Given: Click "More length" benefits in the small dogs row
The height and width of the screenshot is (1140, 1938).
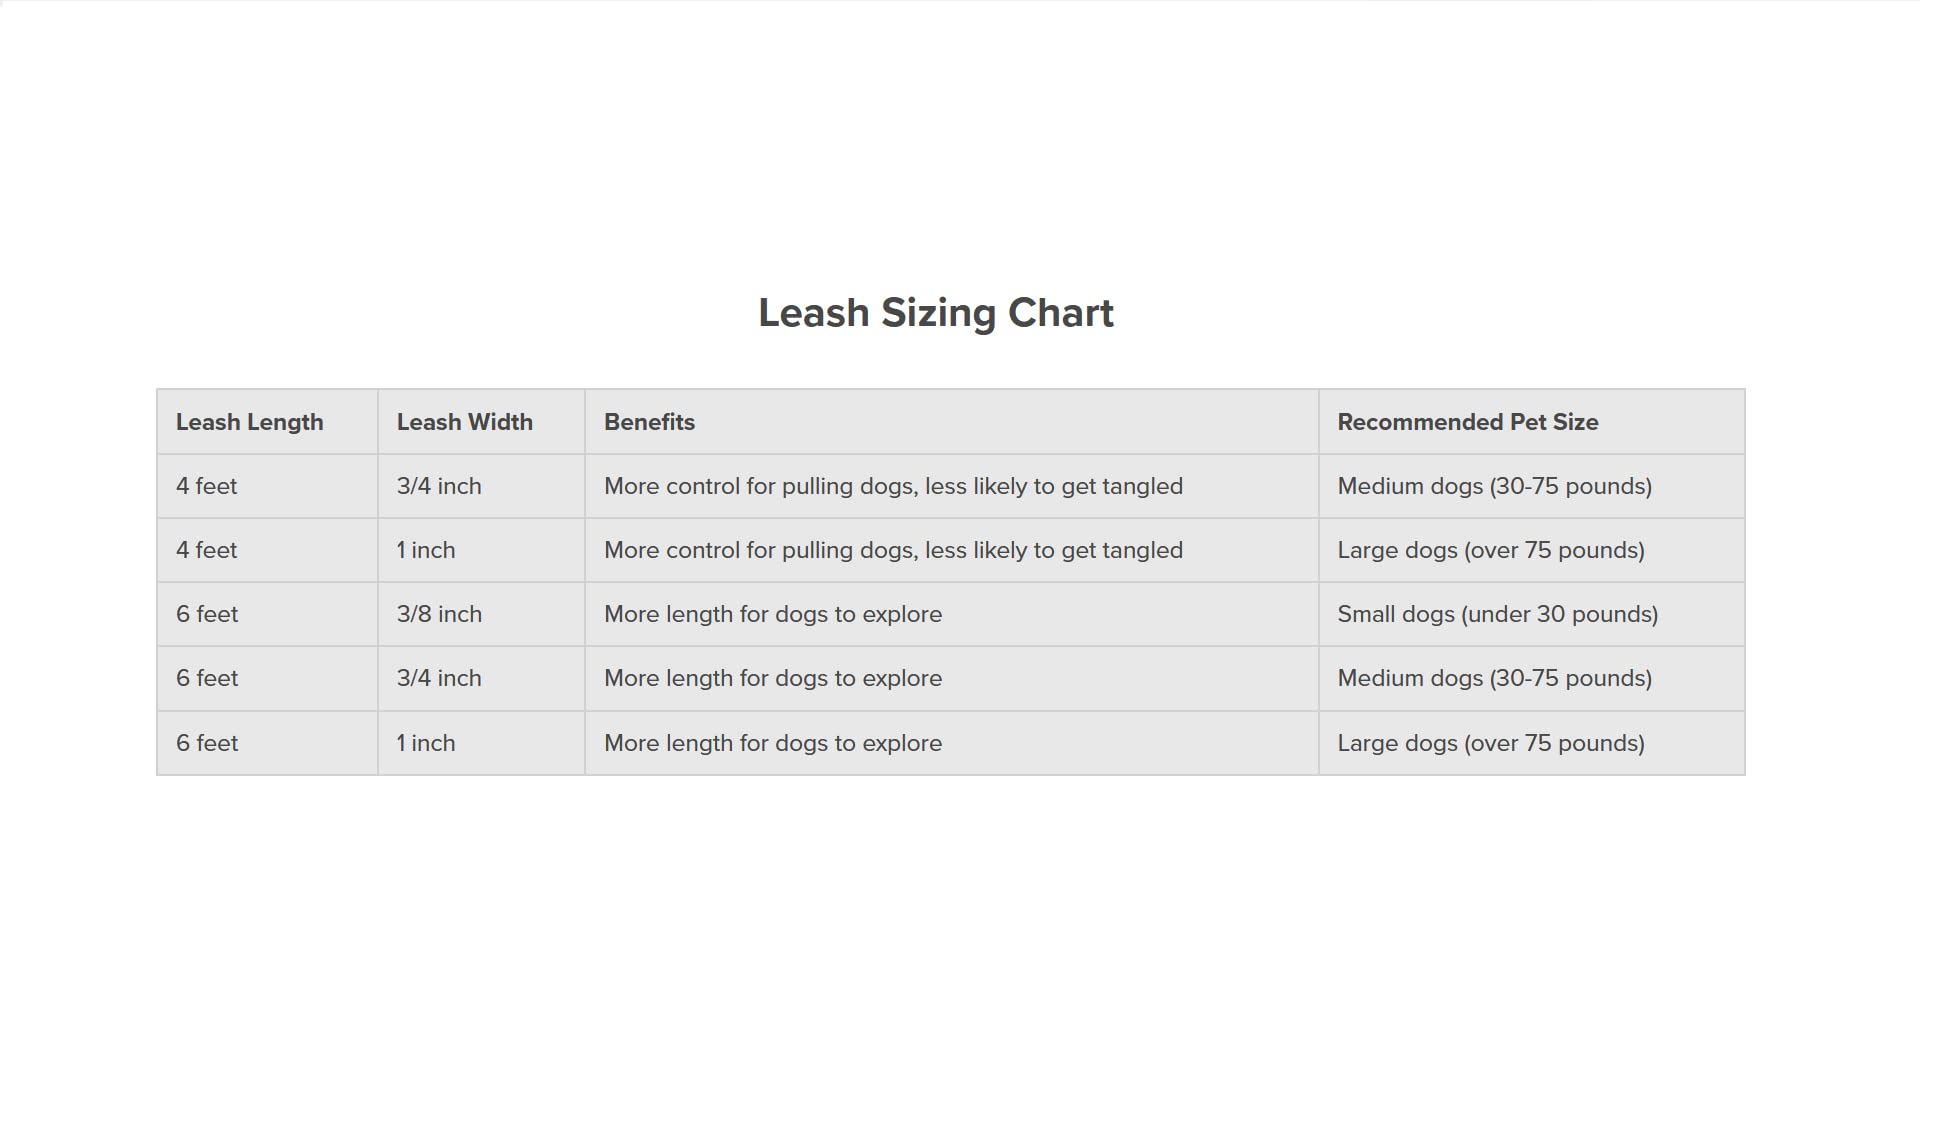Looking at the screenshot, I should click(773, 614).
